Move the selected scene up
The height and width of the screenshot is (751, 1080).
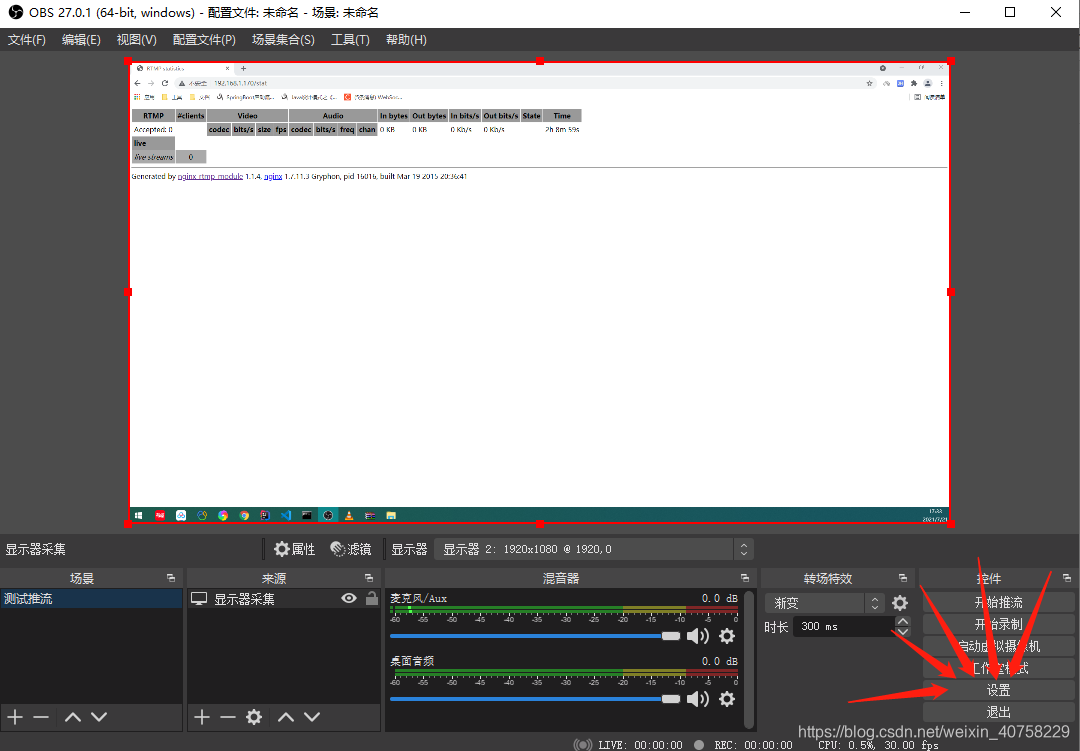pyautogui.click(x=72, y=717)
